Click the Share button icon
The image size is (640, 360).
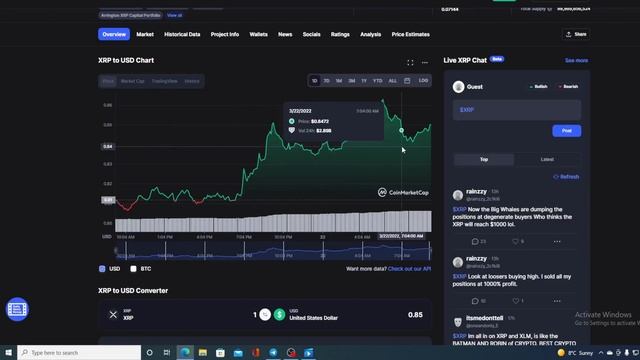tap(569, 34)
